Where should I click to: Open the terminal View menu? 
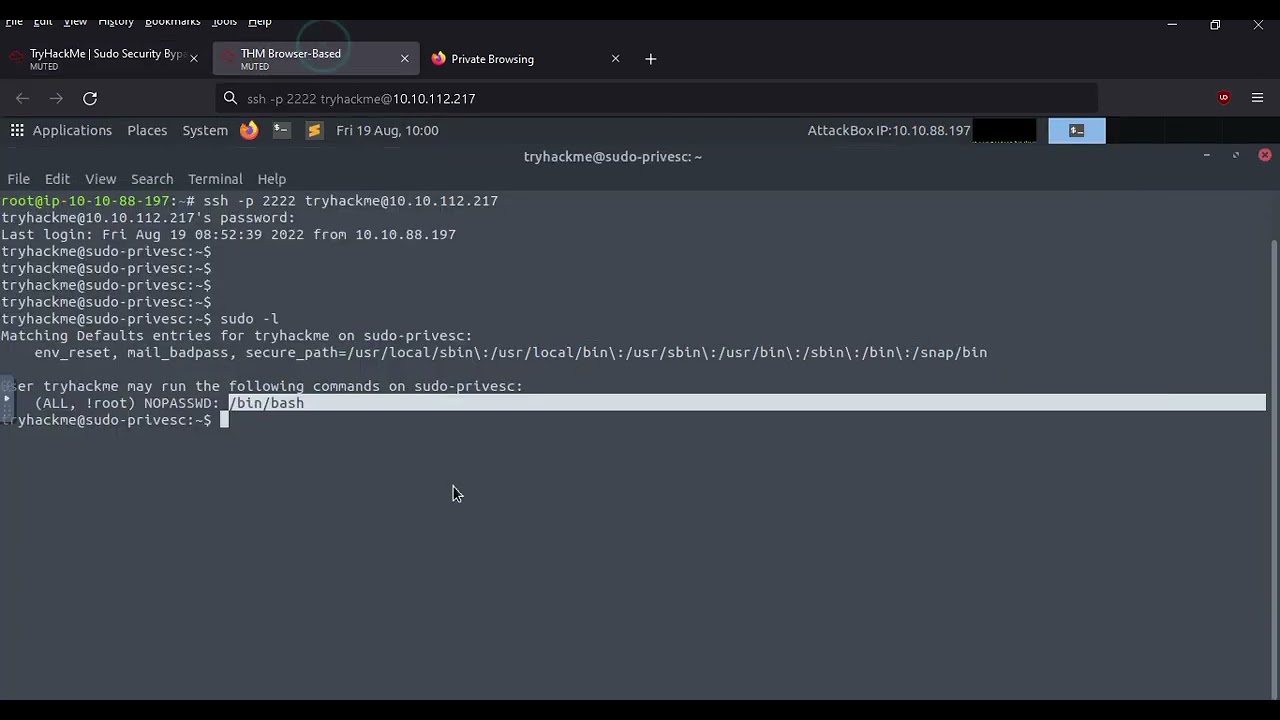[100, 179]
